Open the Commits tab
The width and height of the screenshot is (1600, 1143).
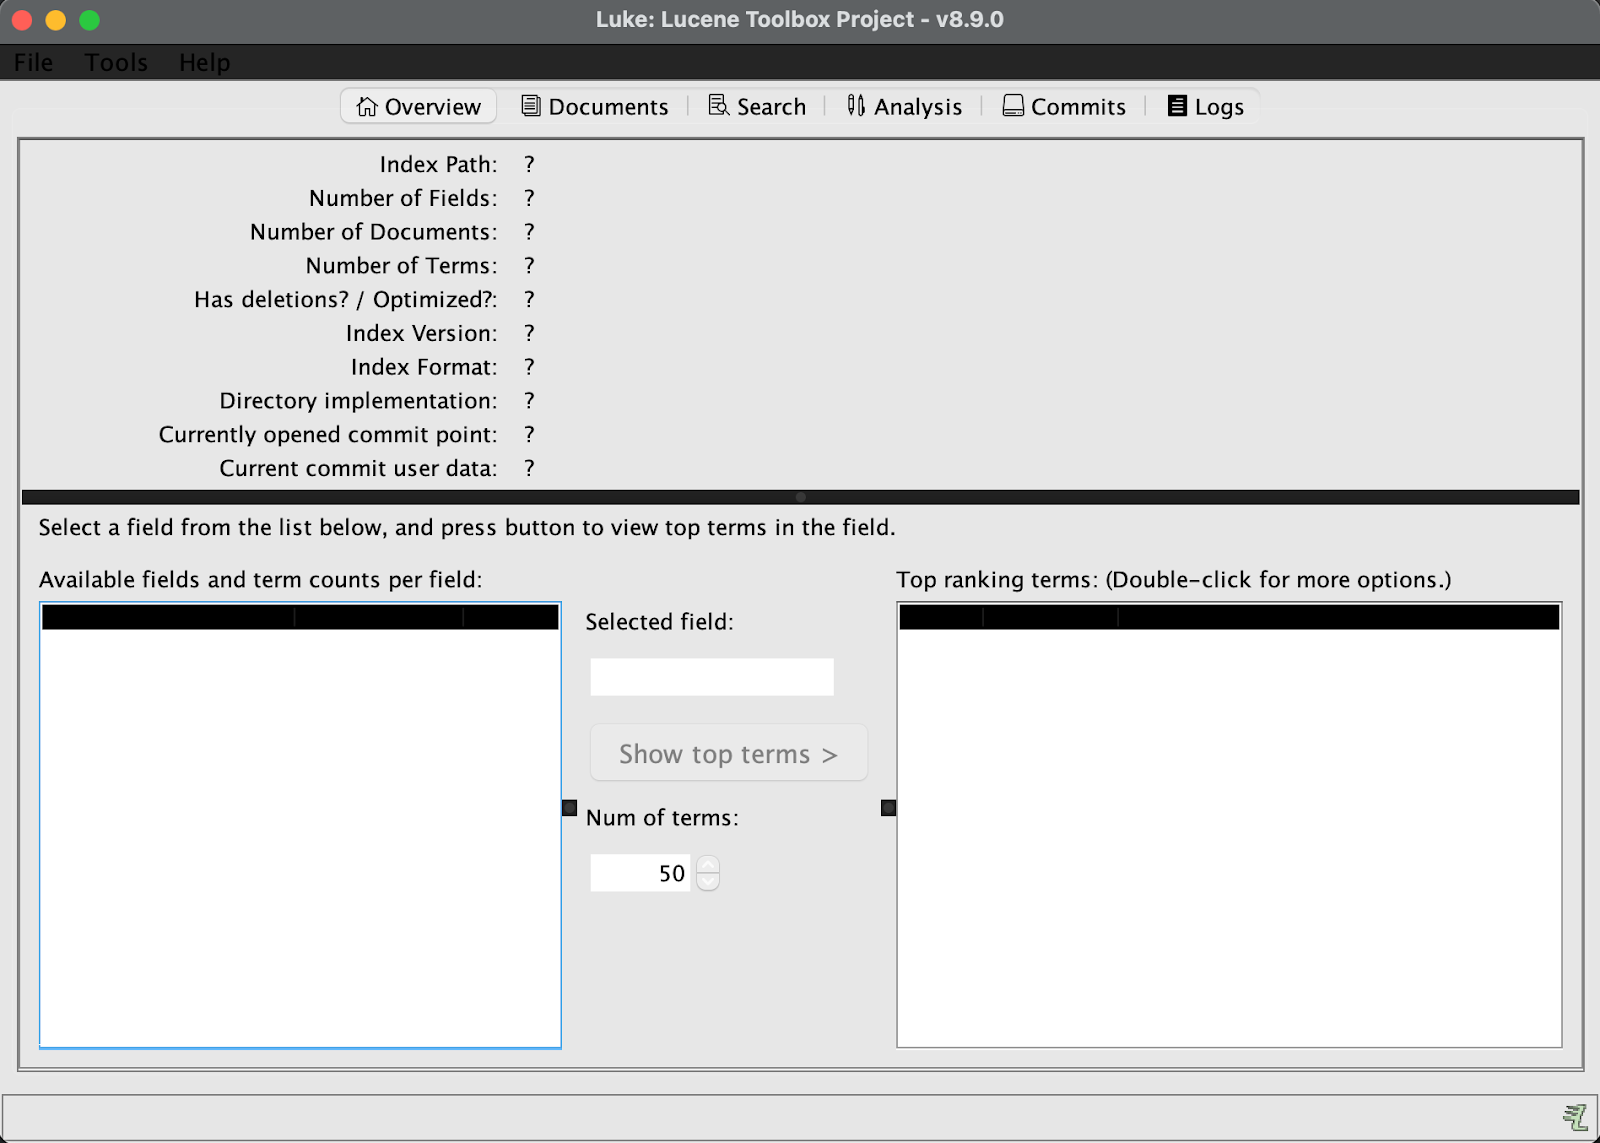1064,106
